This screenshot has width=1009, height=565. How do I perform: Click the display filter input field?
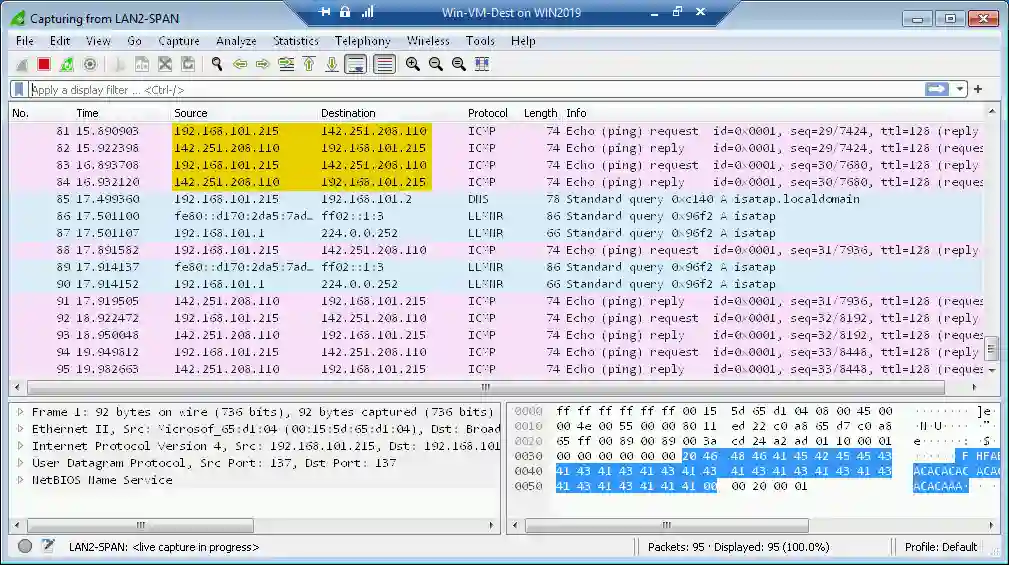[476, 89]
